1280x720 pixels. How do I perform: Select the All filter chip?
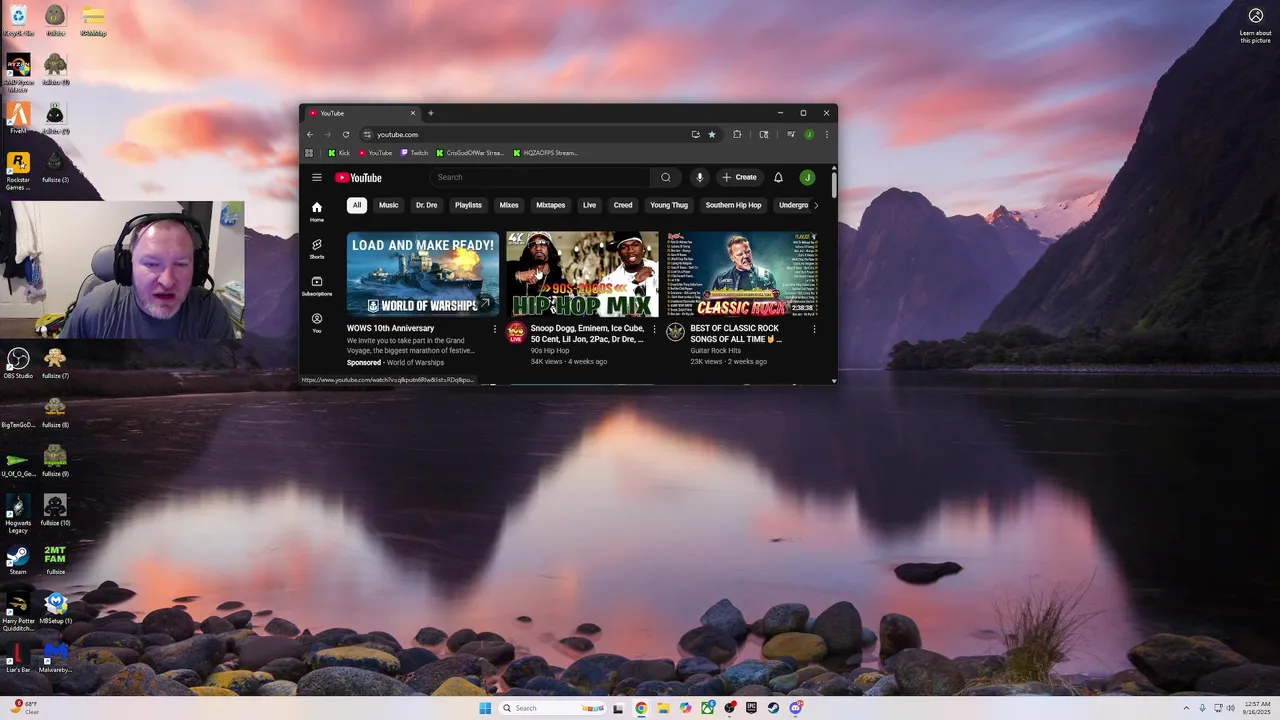pos(356,205)
